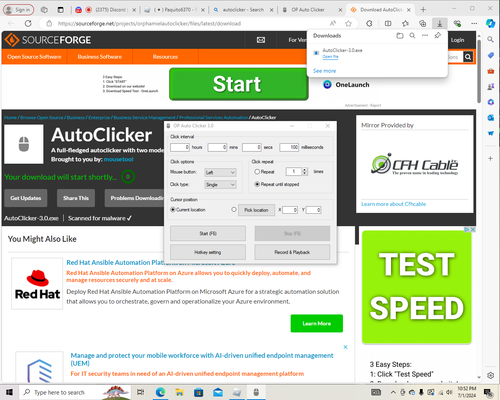
Task: Click the page vertical scrollbar
Action: [x=479, y=71]
